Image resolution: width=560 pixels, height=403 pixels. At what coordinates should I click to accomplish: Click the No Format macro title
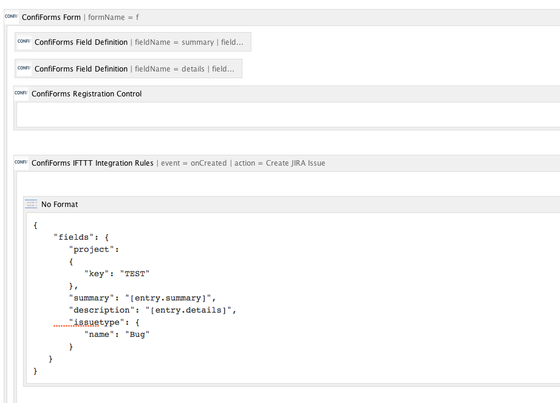point(59,204)
